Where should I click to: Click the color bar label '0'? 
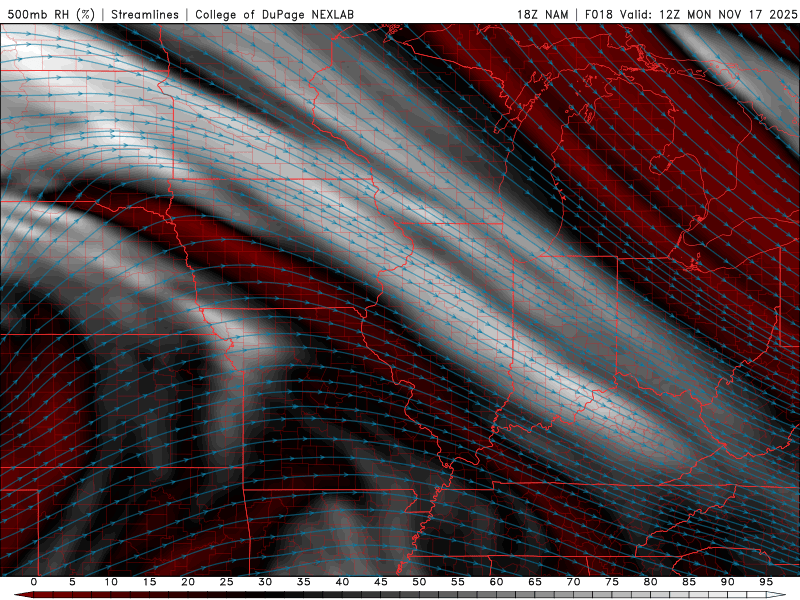click(x=34, y=582)
